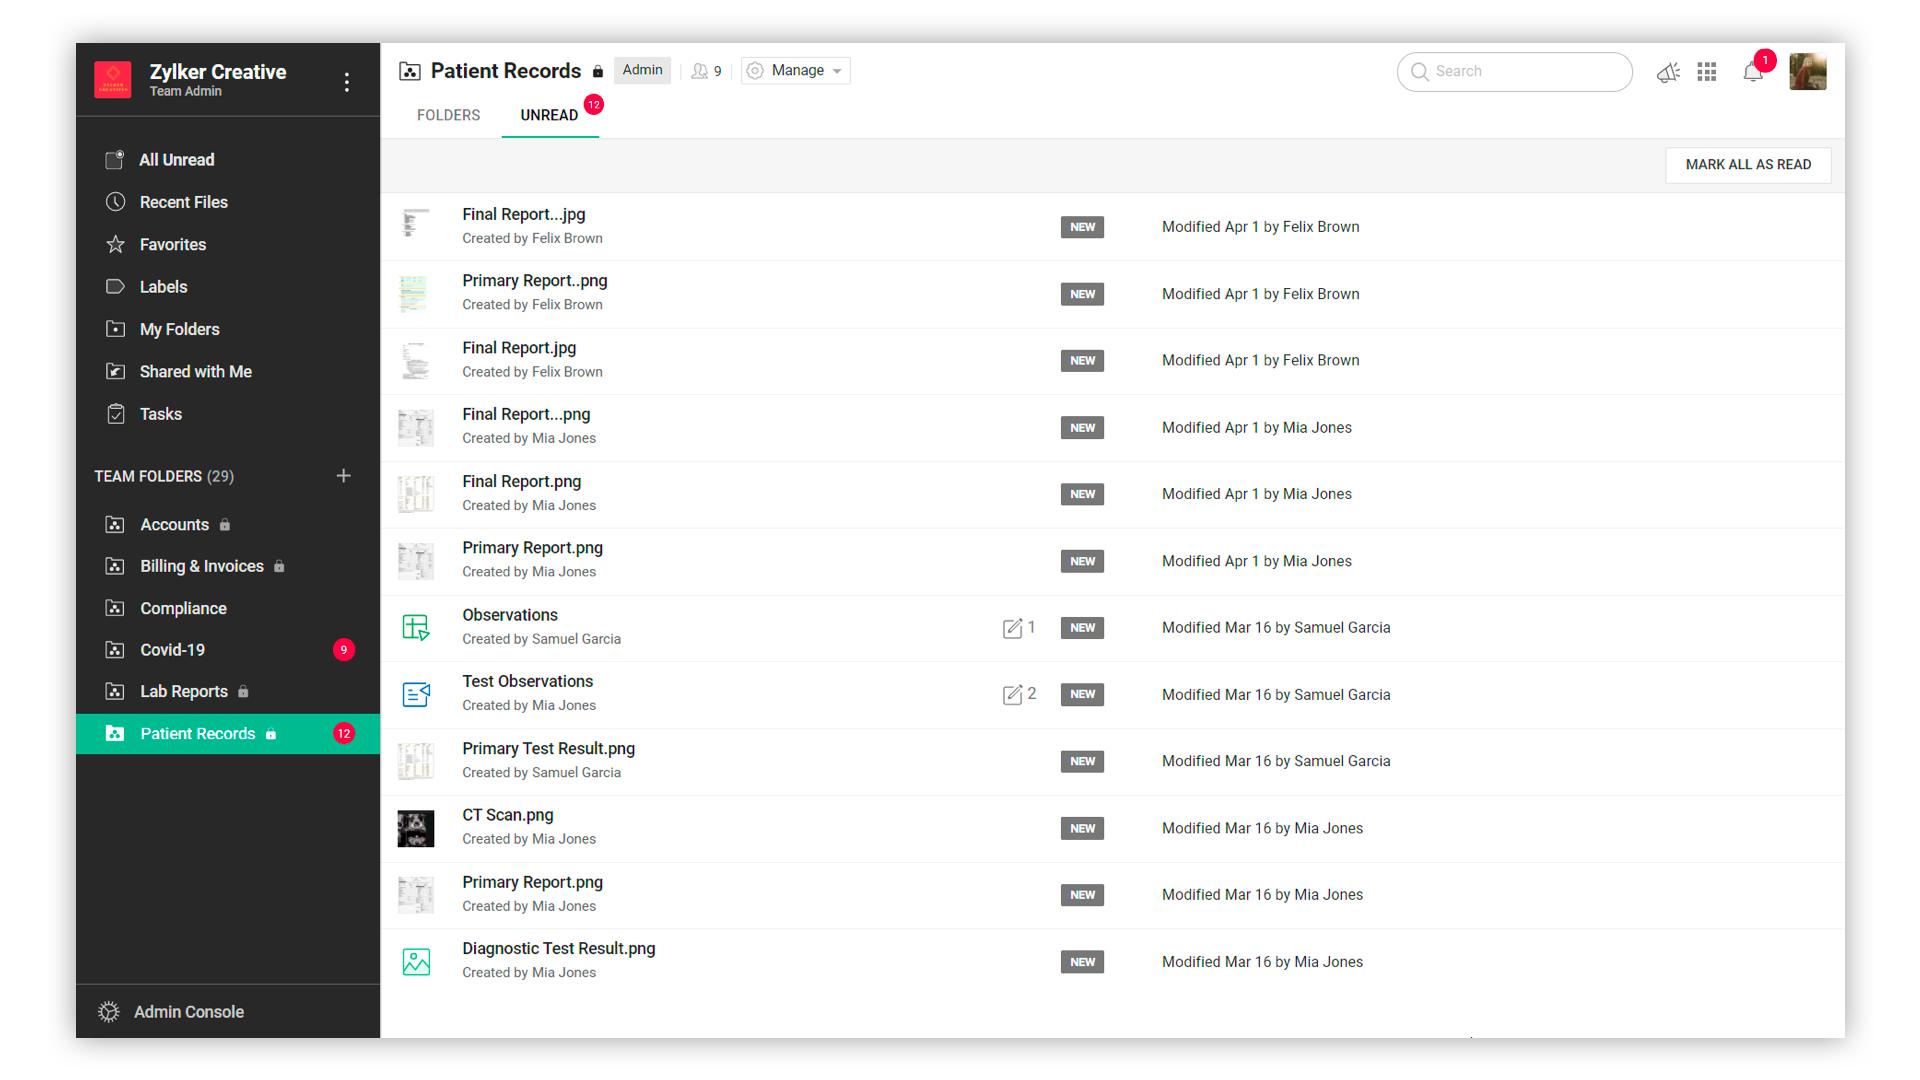Select the Unread tab

pos(549,115)
